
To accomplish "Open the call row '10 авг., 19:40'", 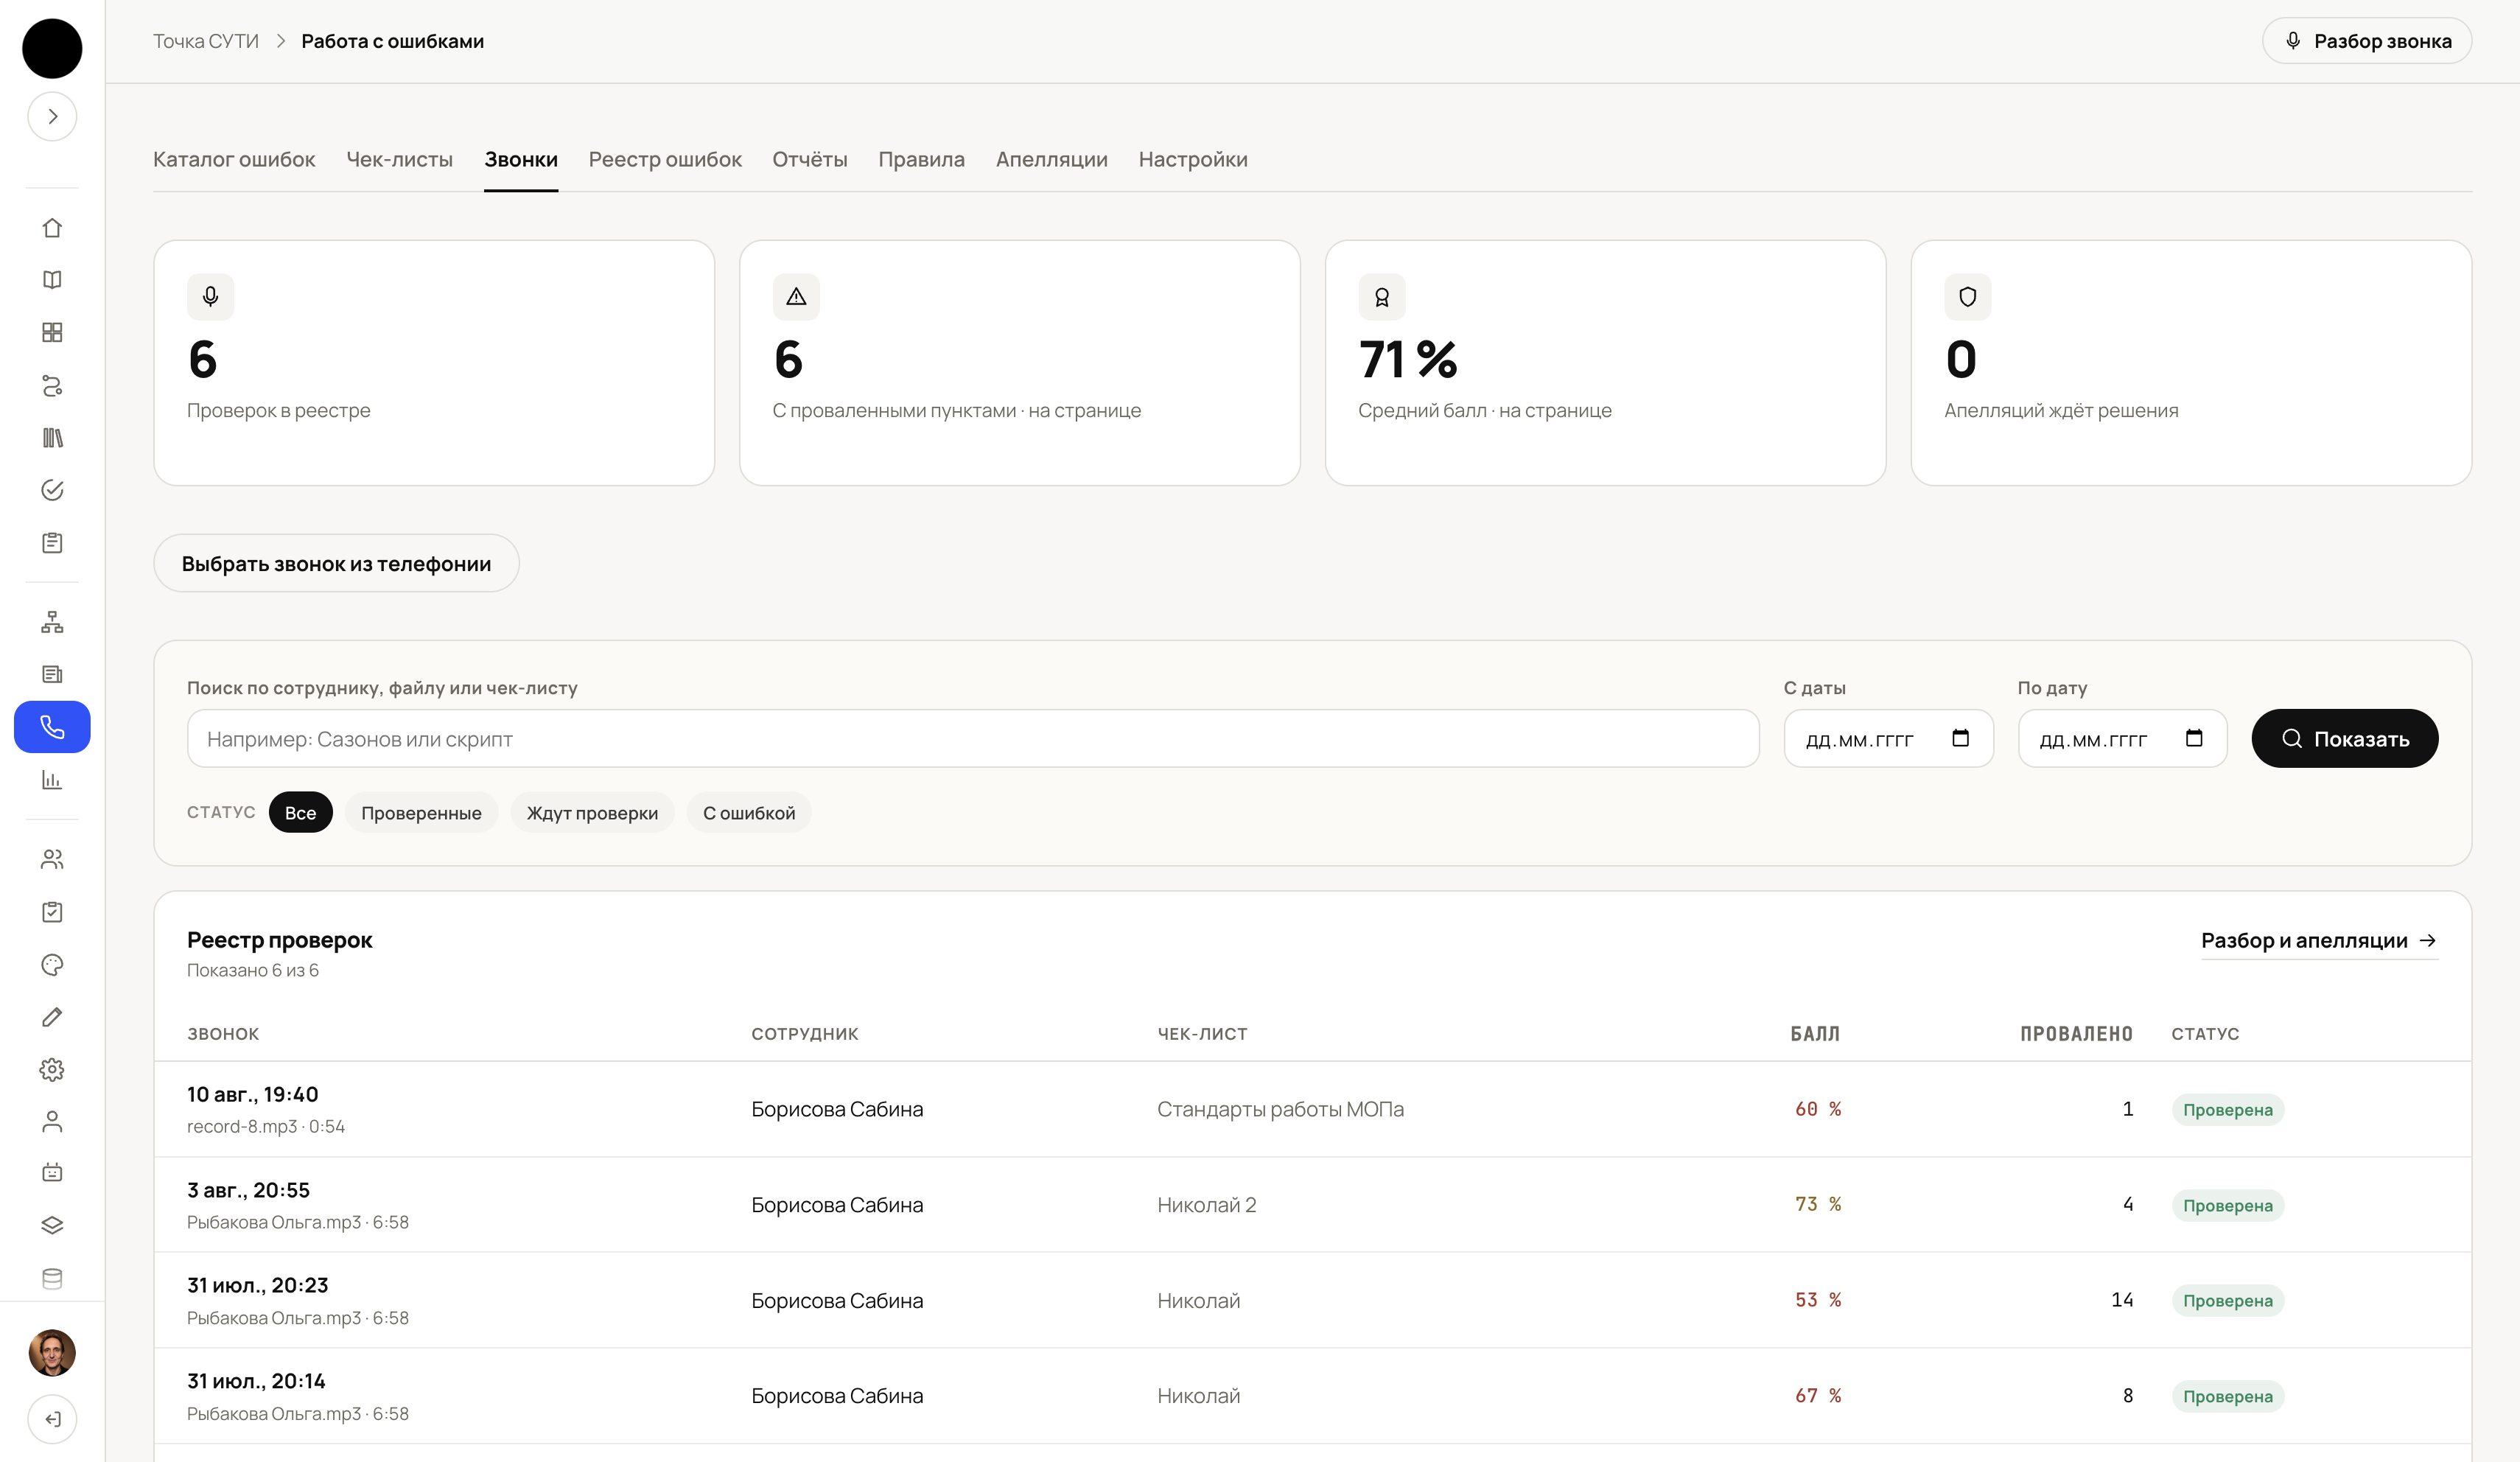I will pos(1312,1109).
